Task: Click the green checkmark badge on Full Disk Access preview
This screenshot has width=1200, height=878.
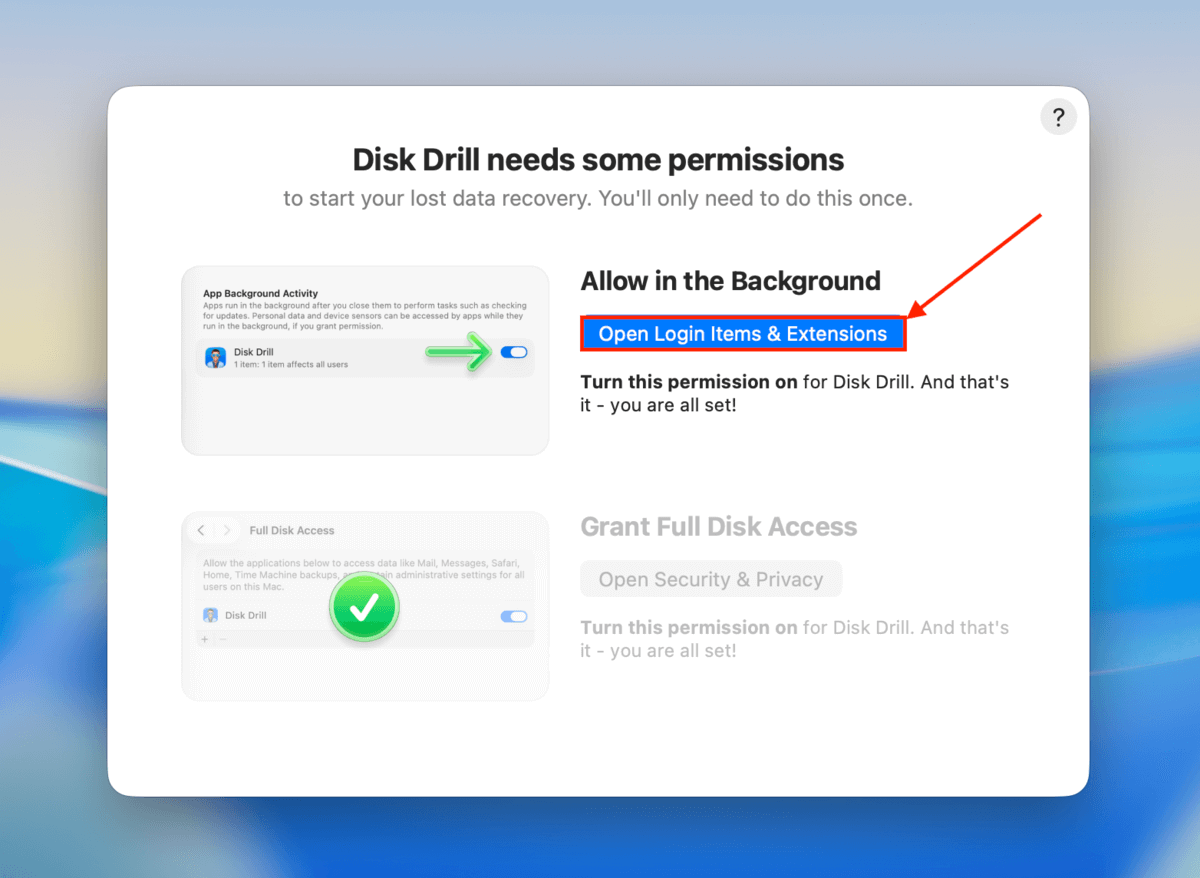Action: [x=364, y=606]
